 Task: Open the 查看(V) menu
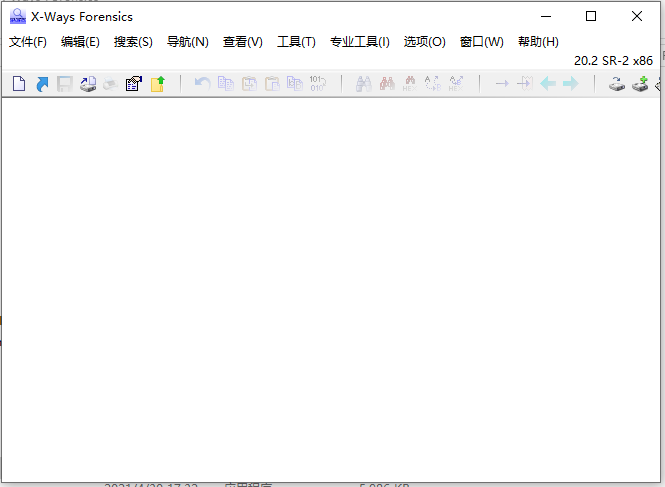click(x=243, y=42)
